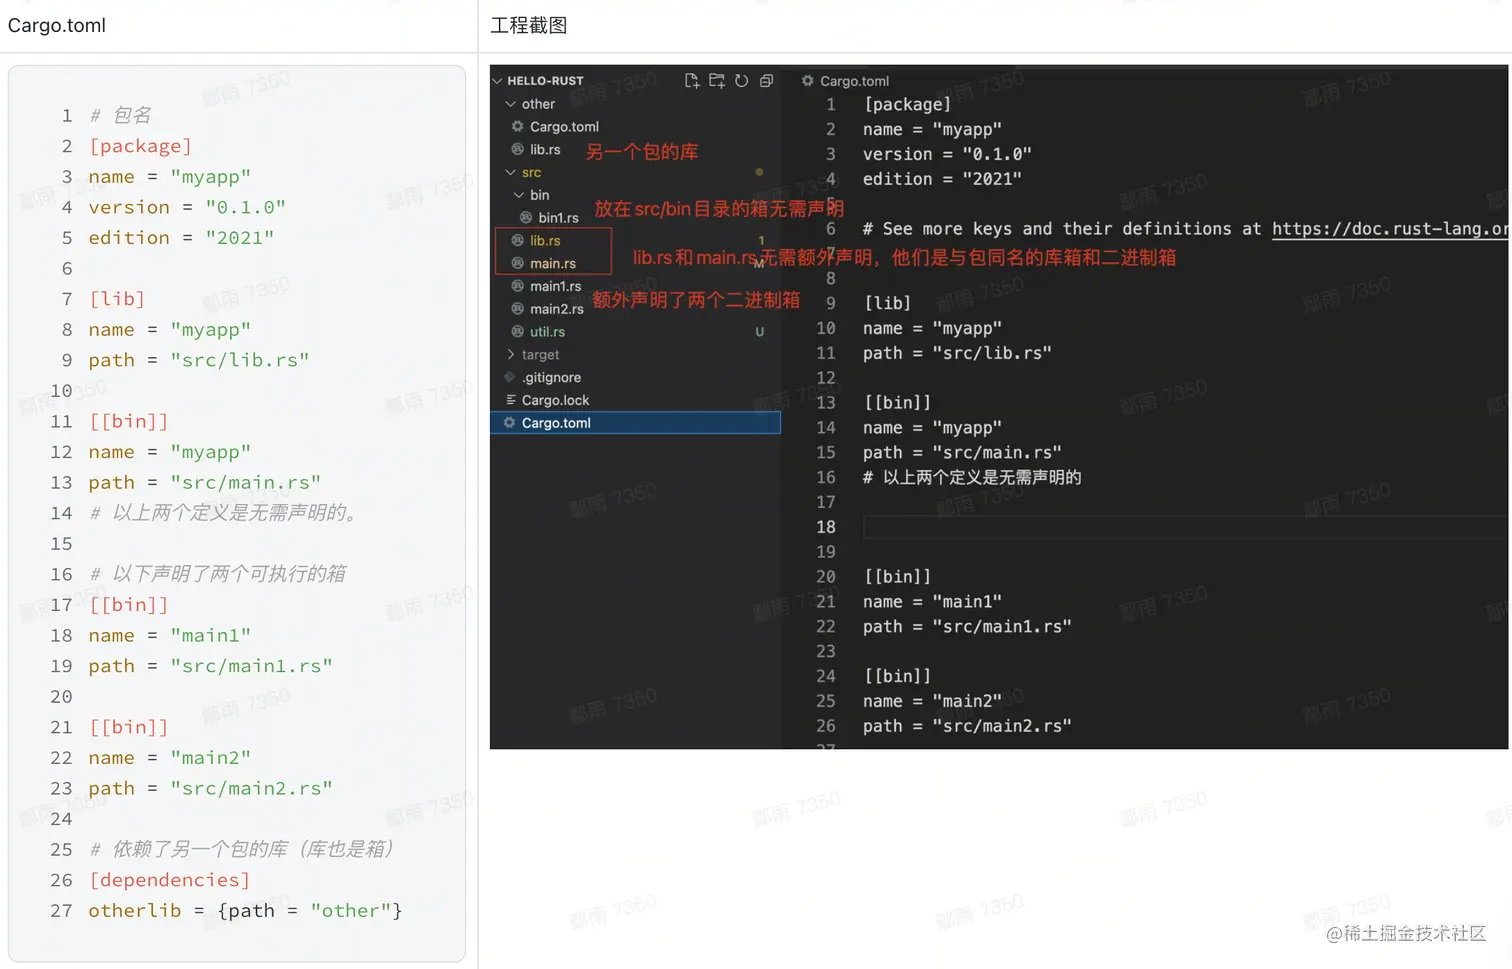Collapse the HELLO-RUST root section
Screen dimensions: 1512x969
497,81
